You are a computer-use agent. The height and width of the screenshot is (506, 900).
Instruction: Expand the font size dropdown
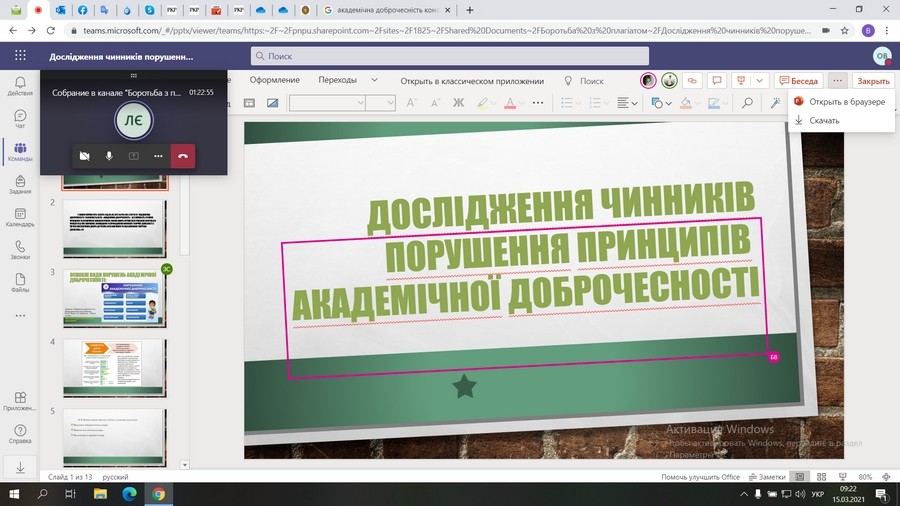tap(380, 103)
